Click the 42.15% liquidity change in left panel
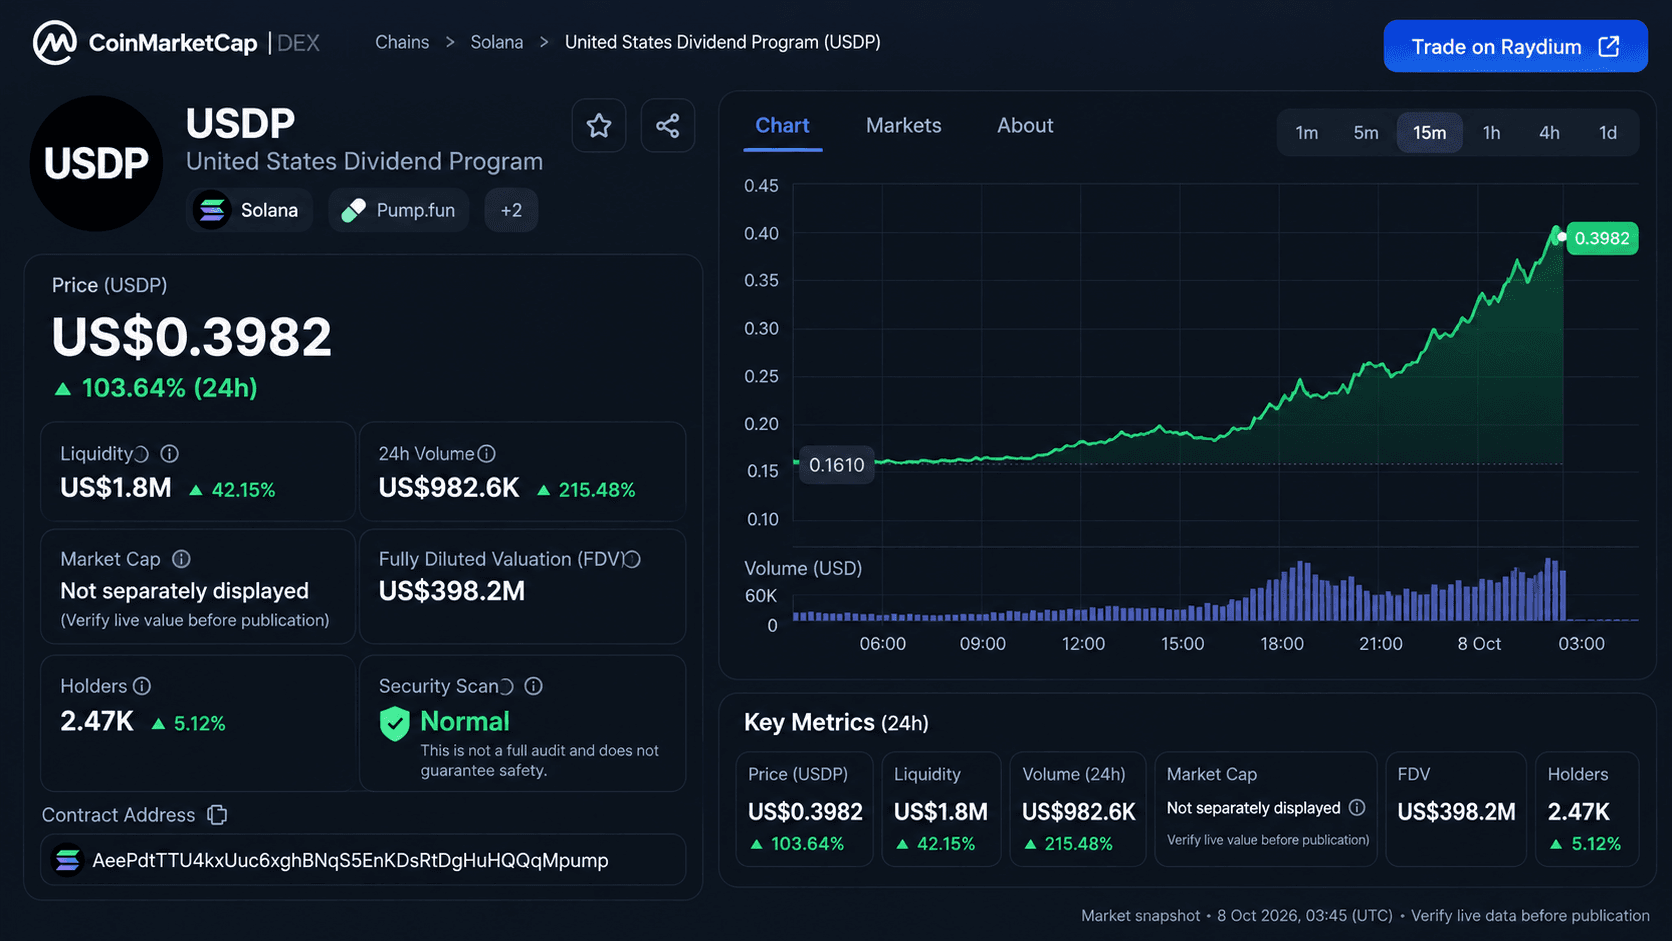This screenshot has width=1672, height=941. pos(243,490)
